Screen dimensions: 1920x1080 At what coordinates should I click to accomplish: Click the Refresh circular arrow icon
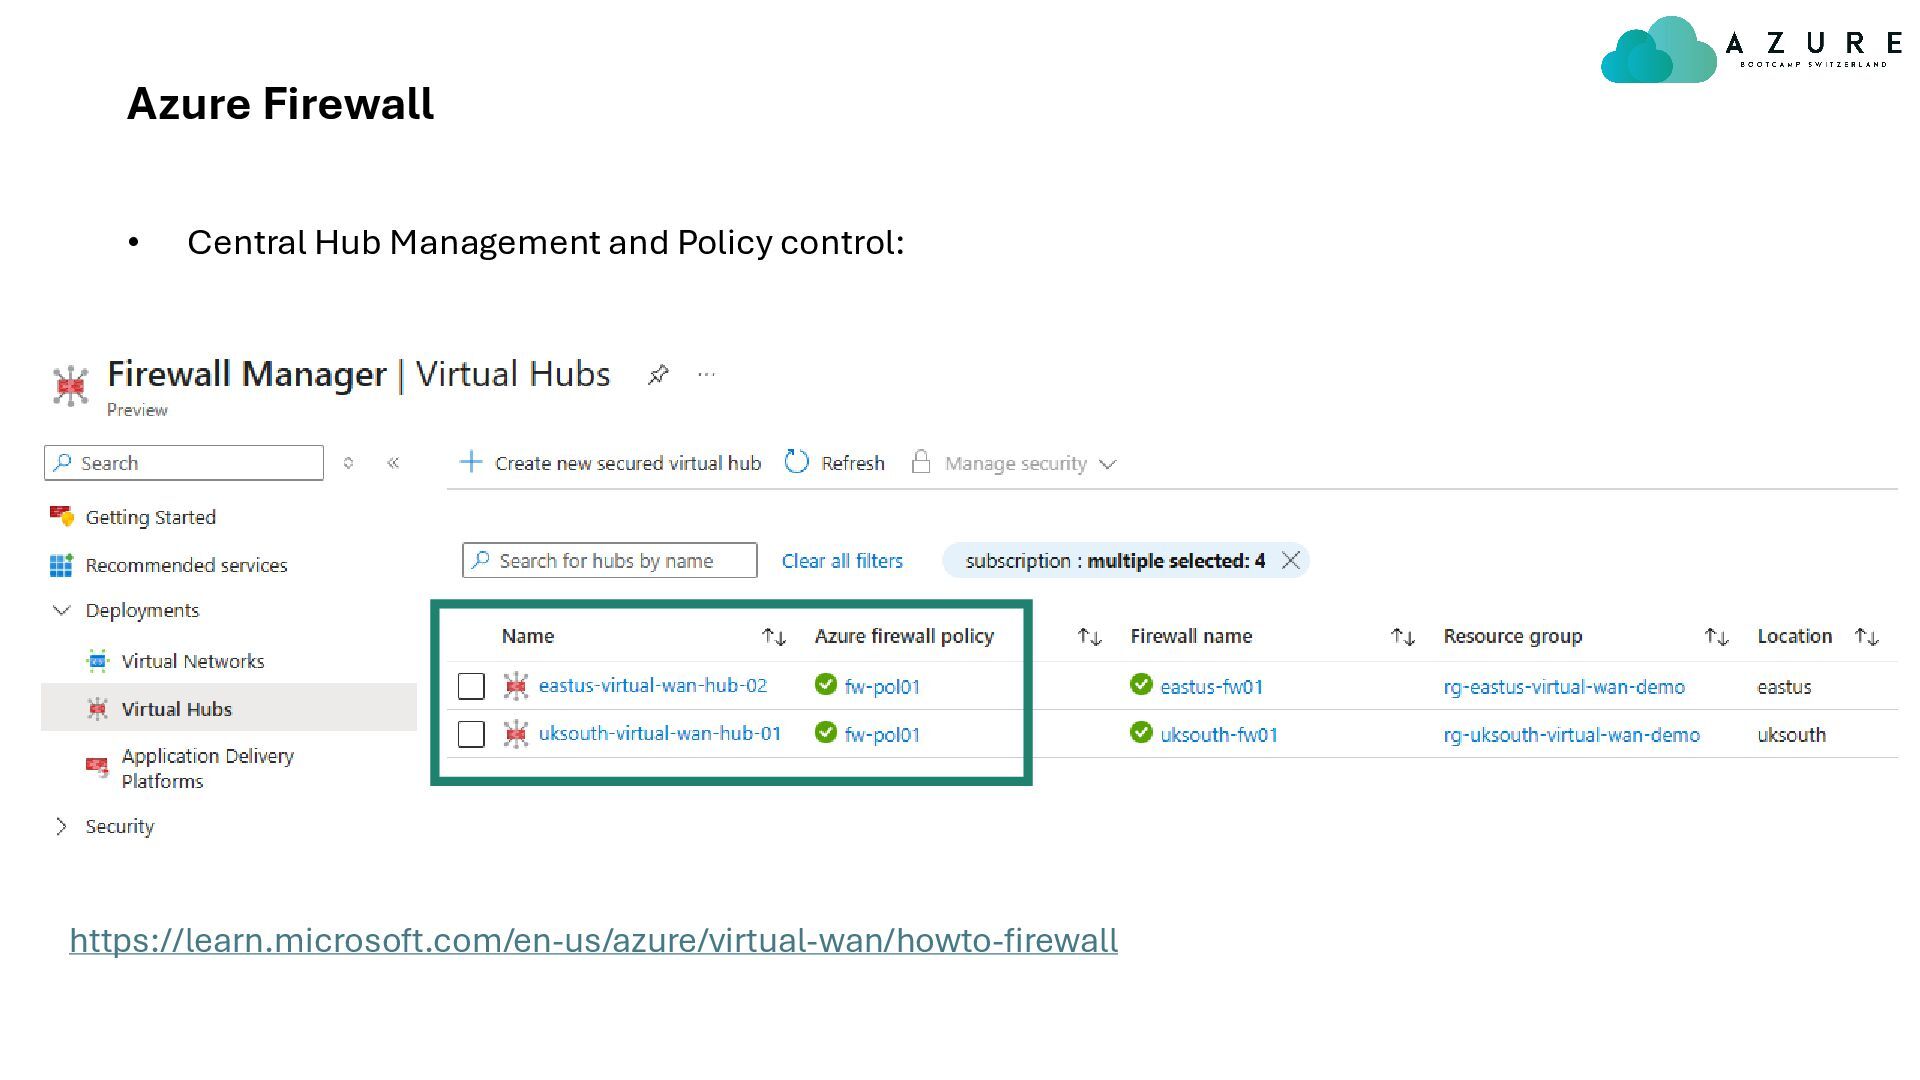[796, 462]
